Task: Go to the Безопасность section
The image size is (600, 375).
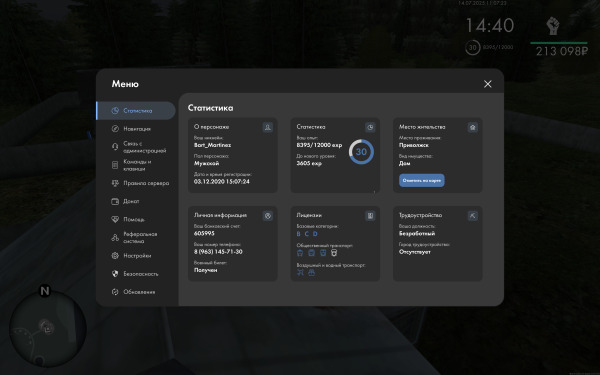Action: pos(135,274)
